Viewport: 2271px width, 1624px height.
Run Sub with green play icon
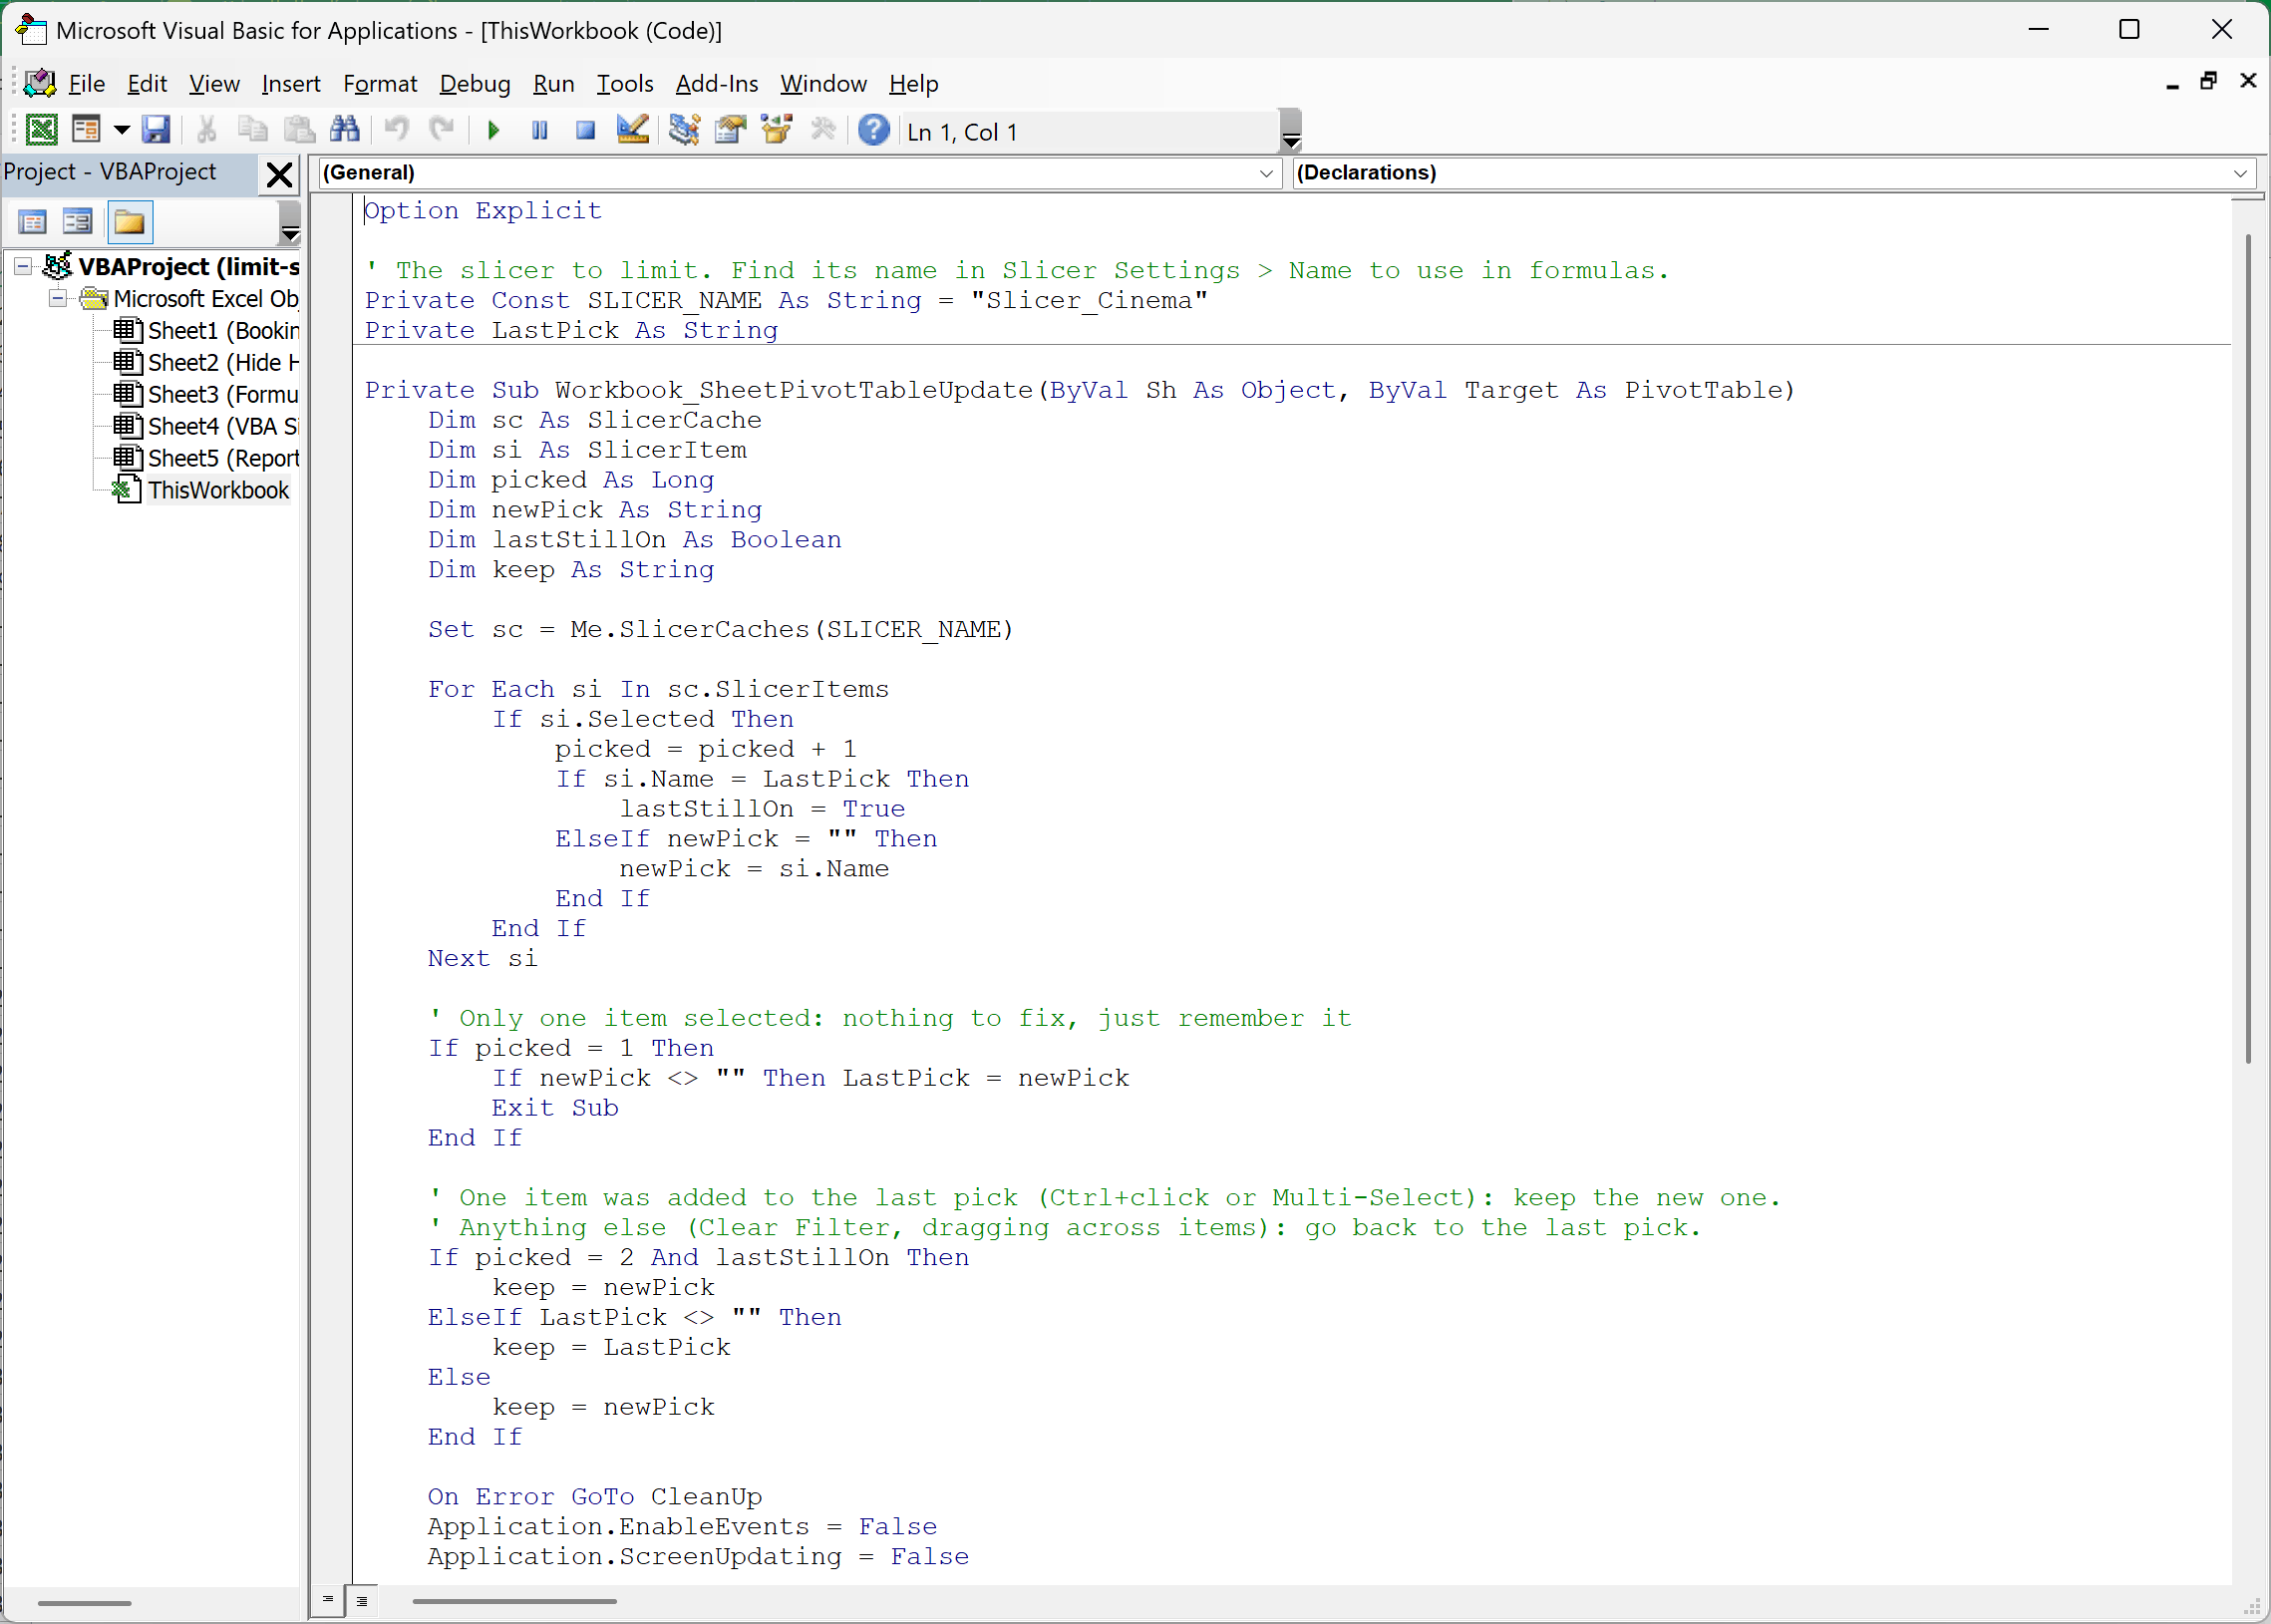pos(493,130)
